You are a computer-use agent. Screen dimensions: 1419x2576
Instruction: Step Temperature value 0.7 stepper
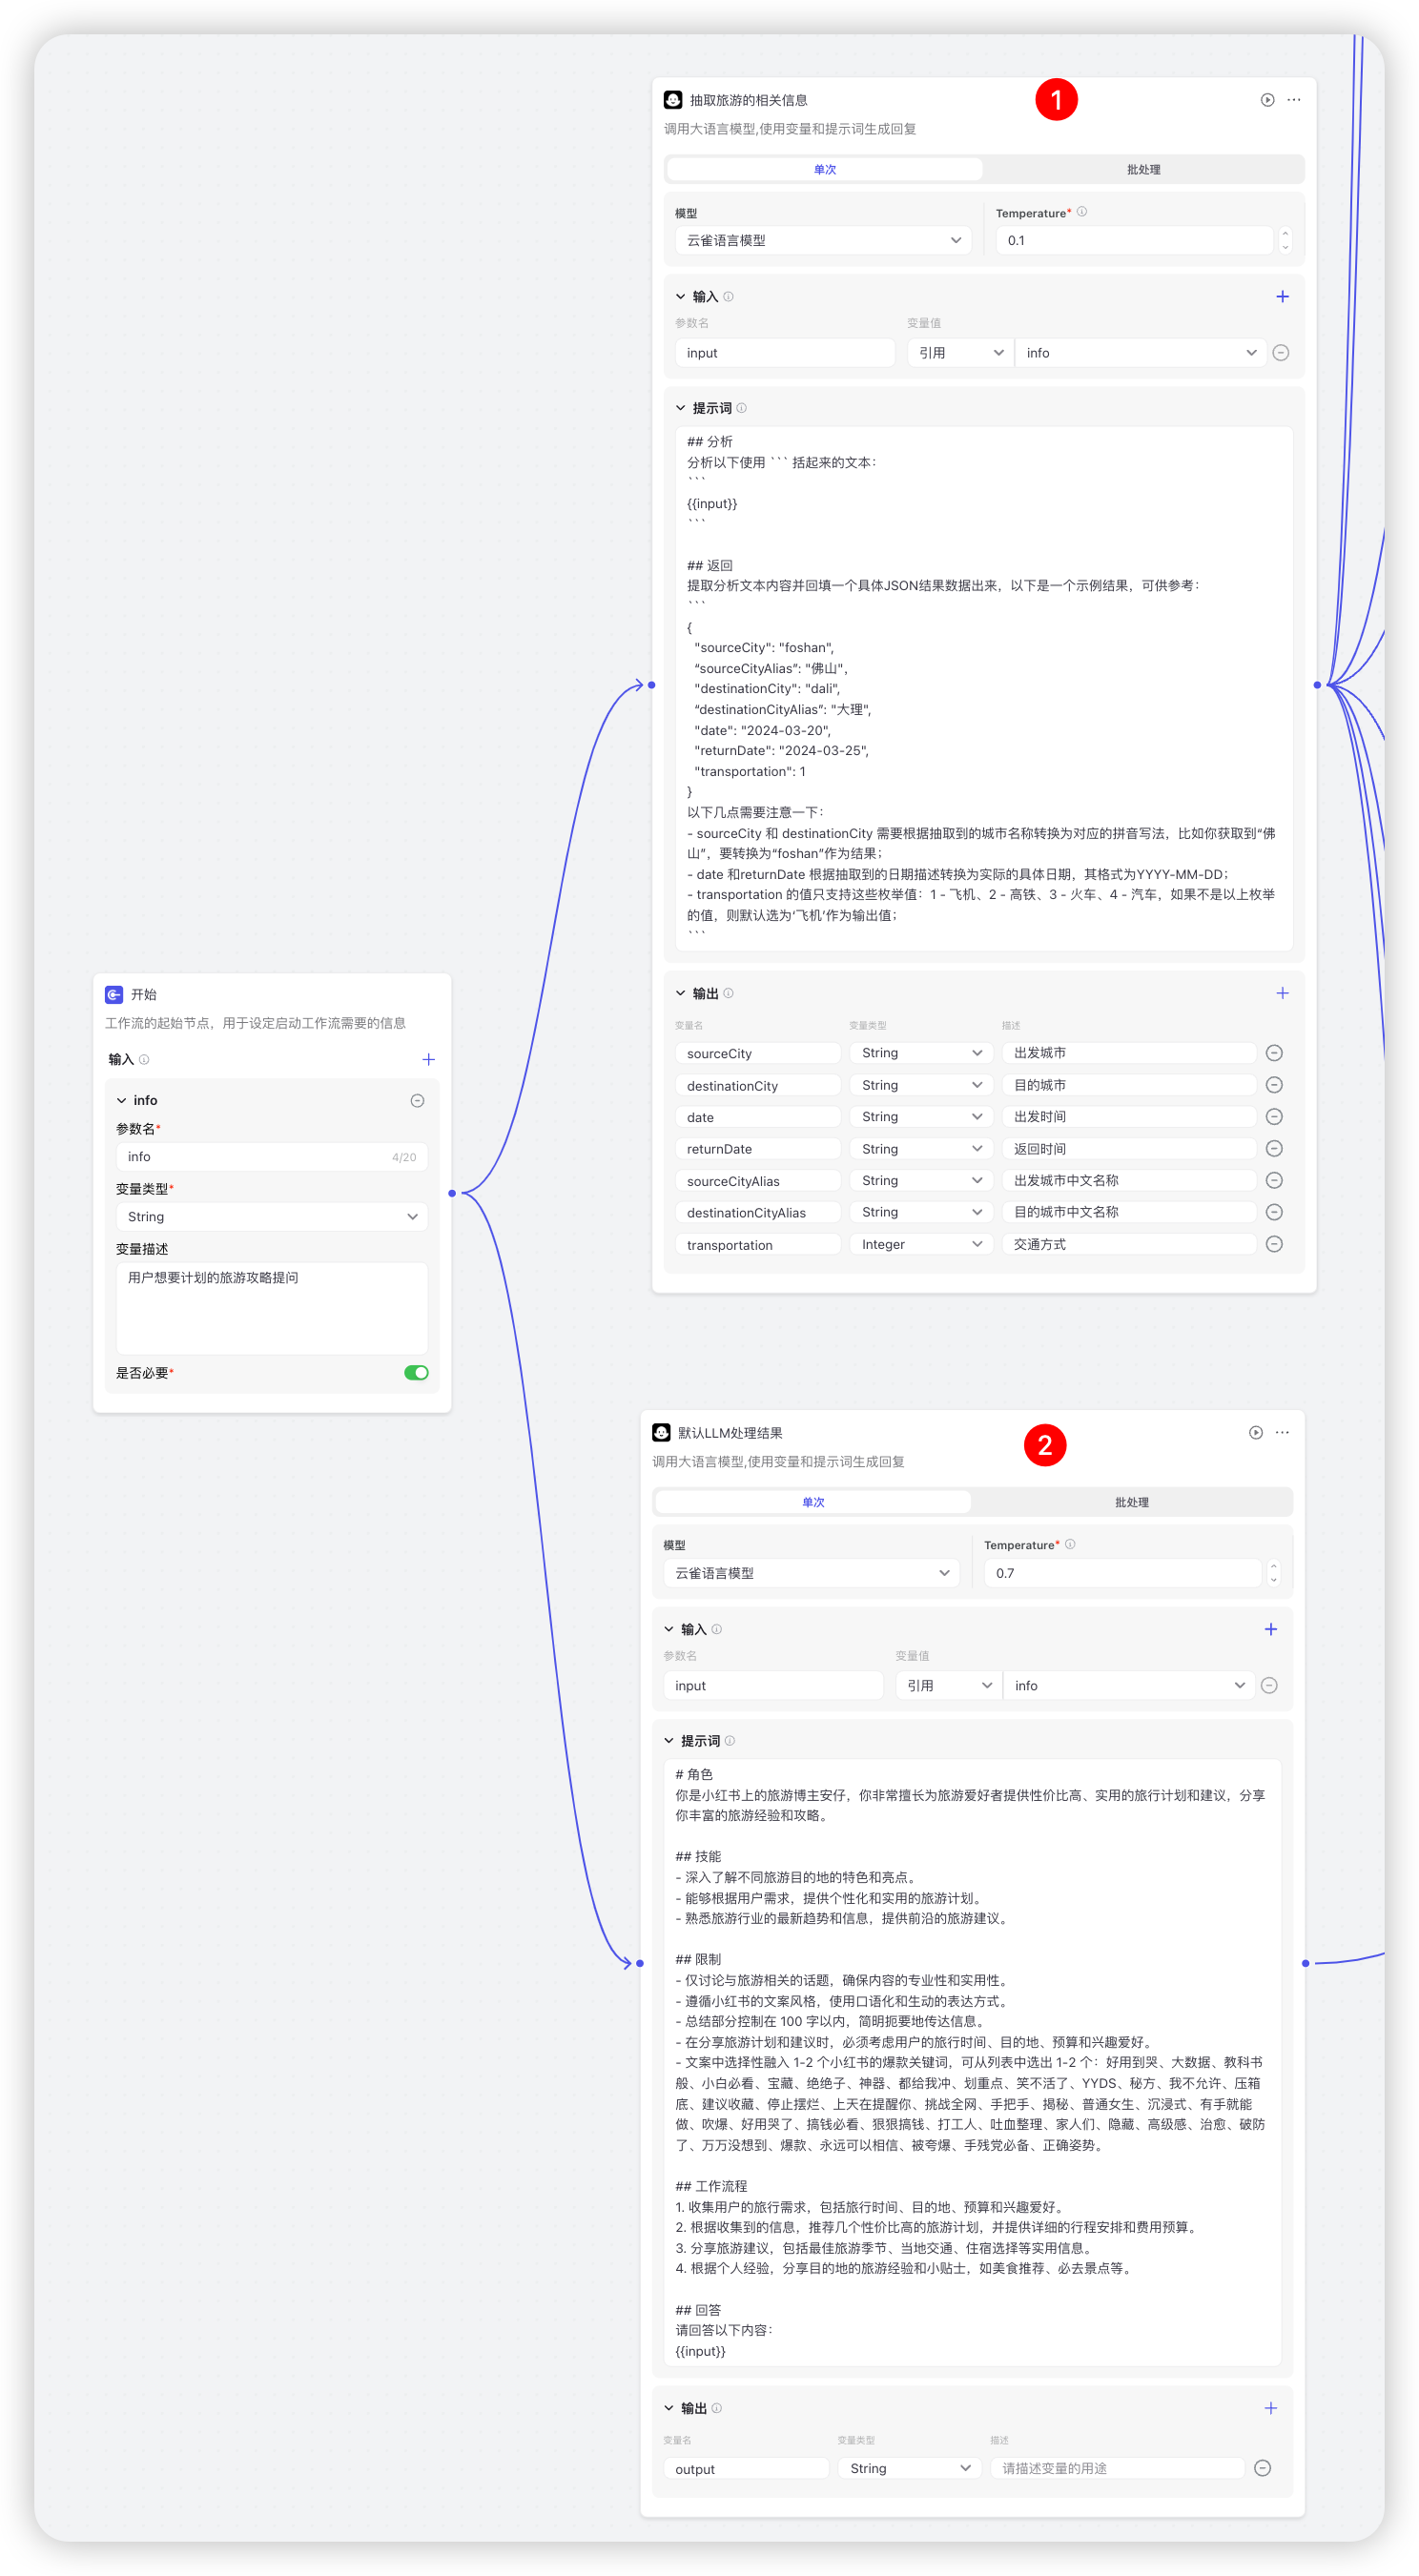coord(1273,1573)
